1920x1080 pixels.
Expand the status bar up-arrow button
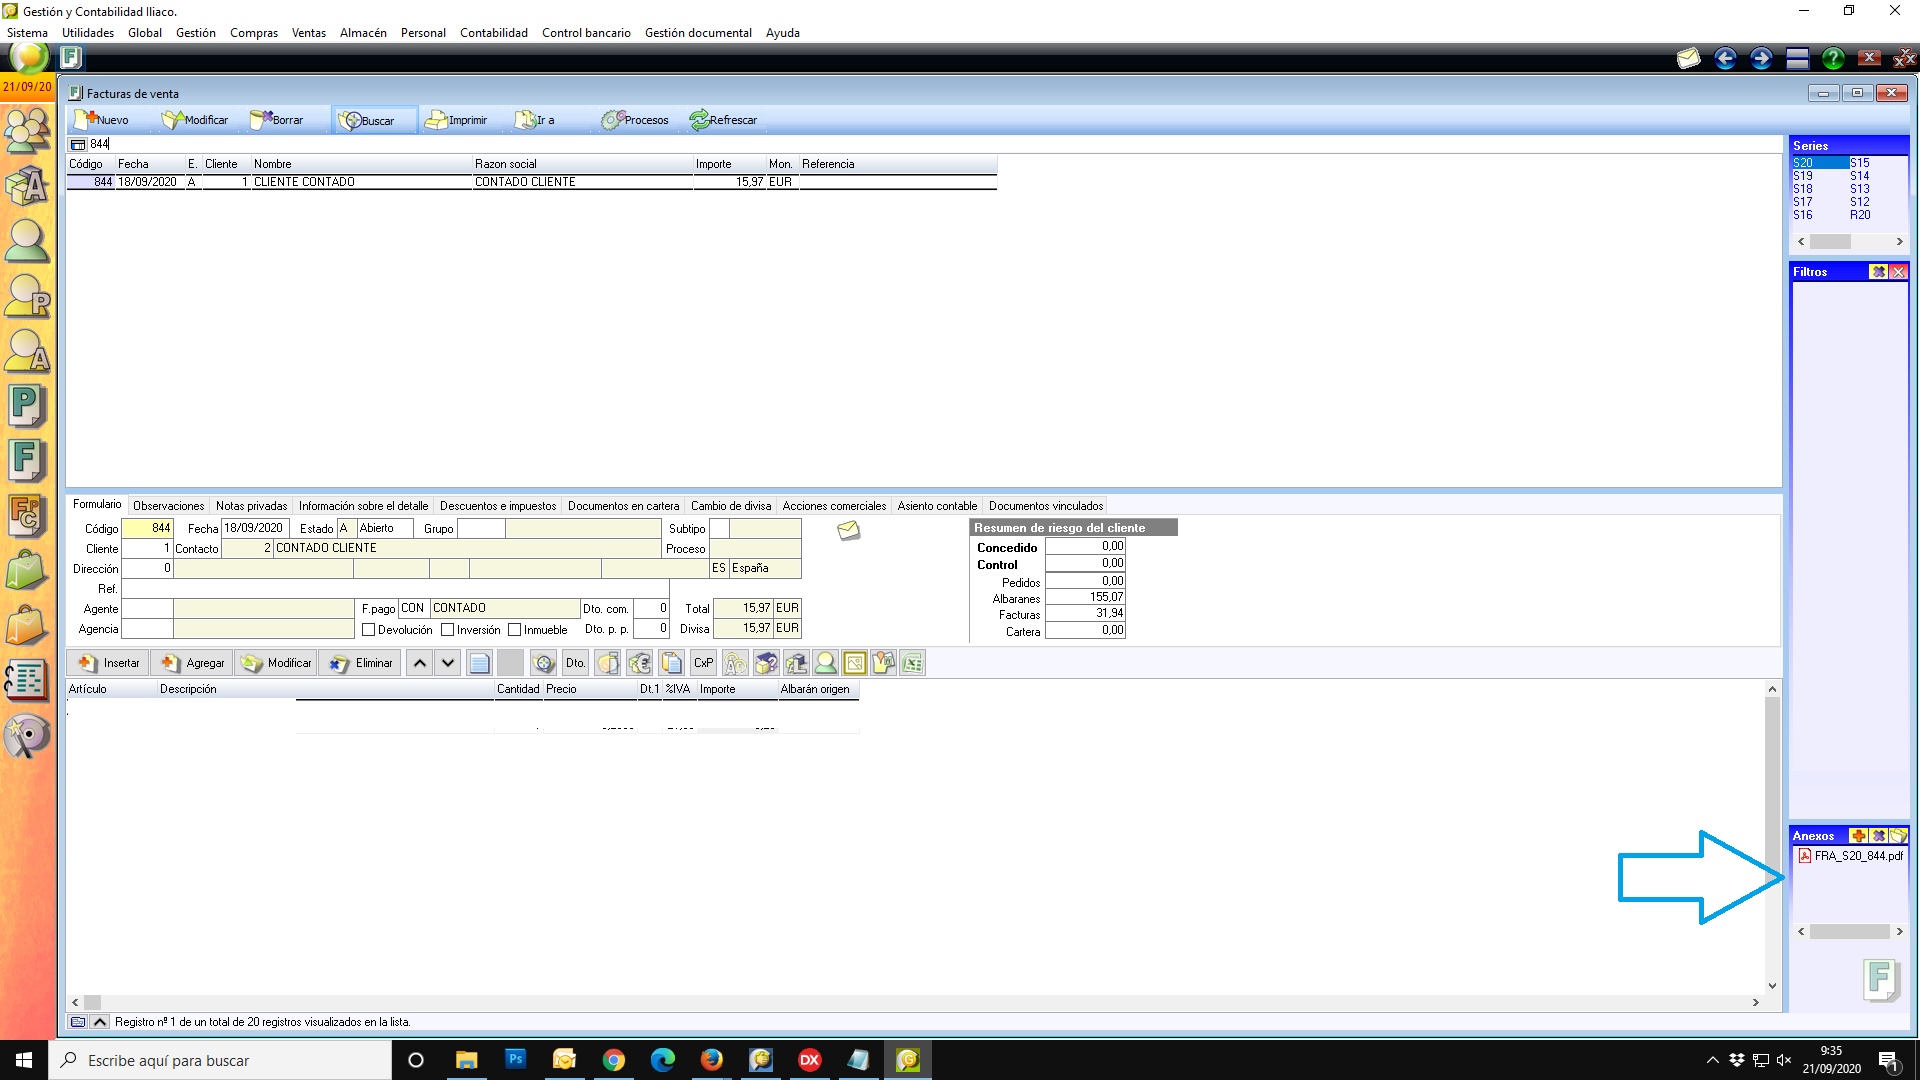click(100, 1022)
